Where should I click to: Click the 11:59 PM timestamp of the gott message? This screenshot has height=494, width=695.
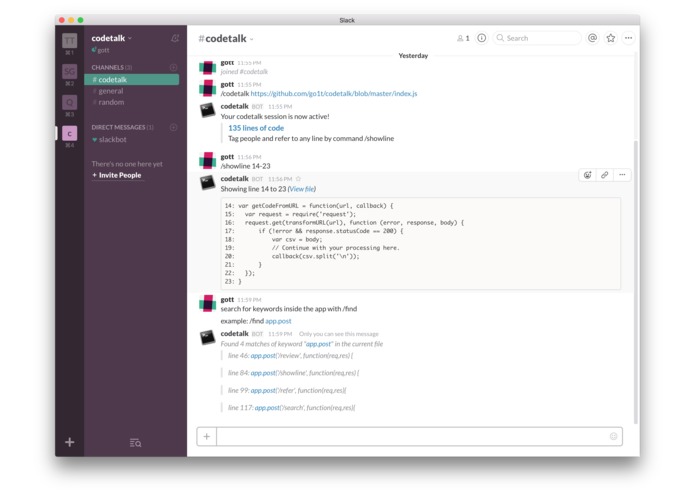pyautogui.click(x=249, y=300)
